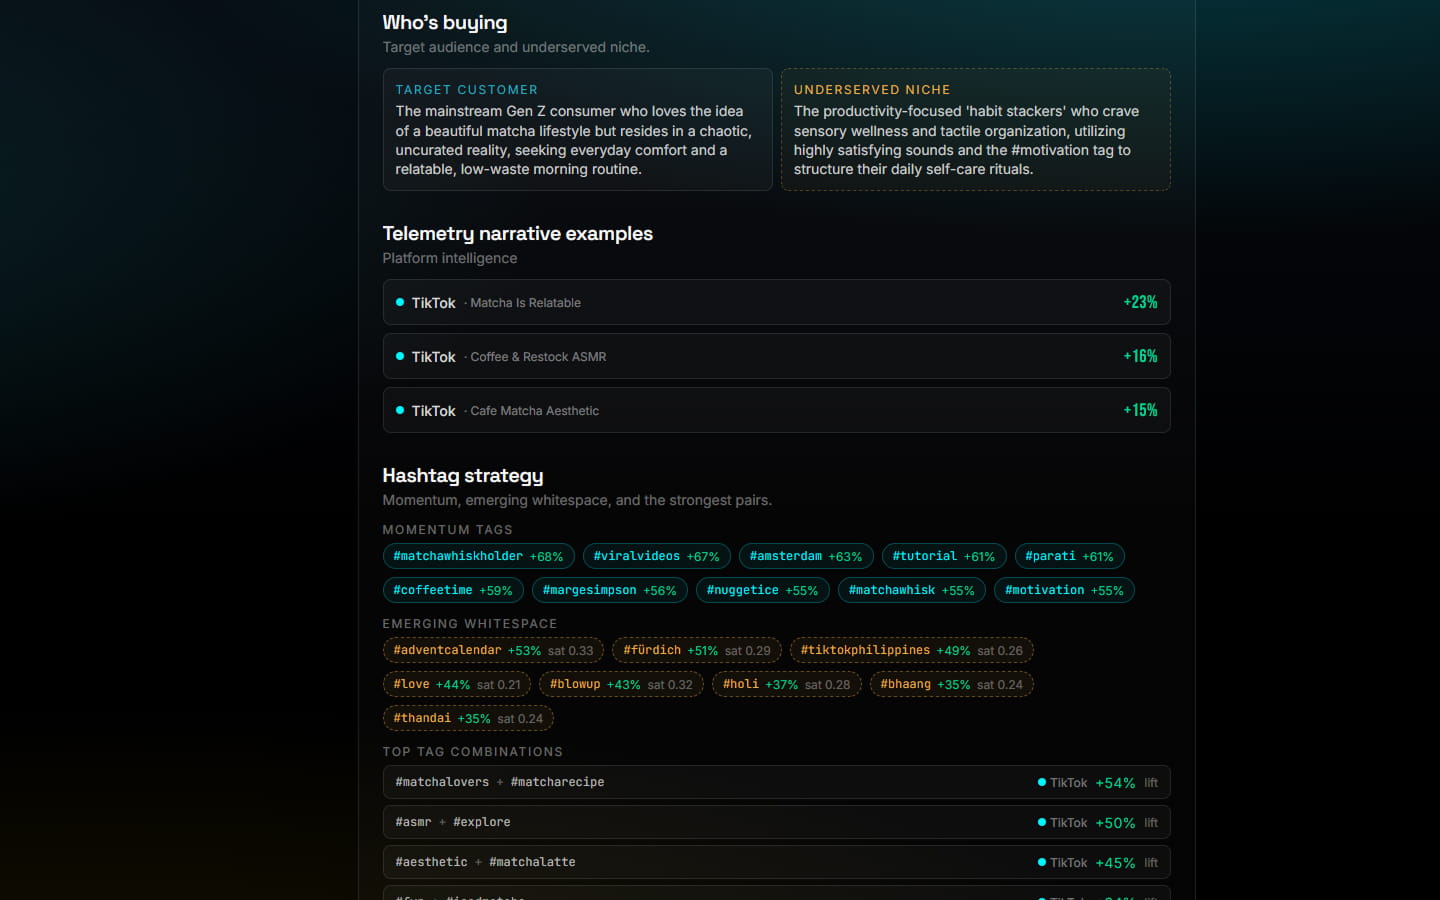Pick the #bhaang +35% whitespace tag

pos(951,684)
